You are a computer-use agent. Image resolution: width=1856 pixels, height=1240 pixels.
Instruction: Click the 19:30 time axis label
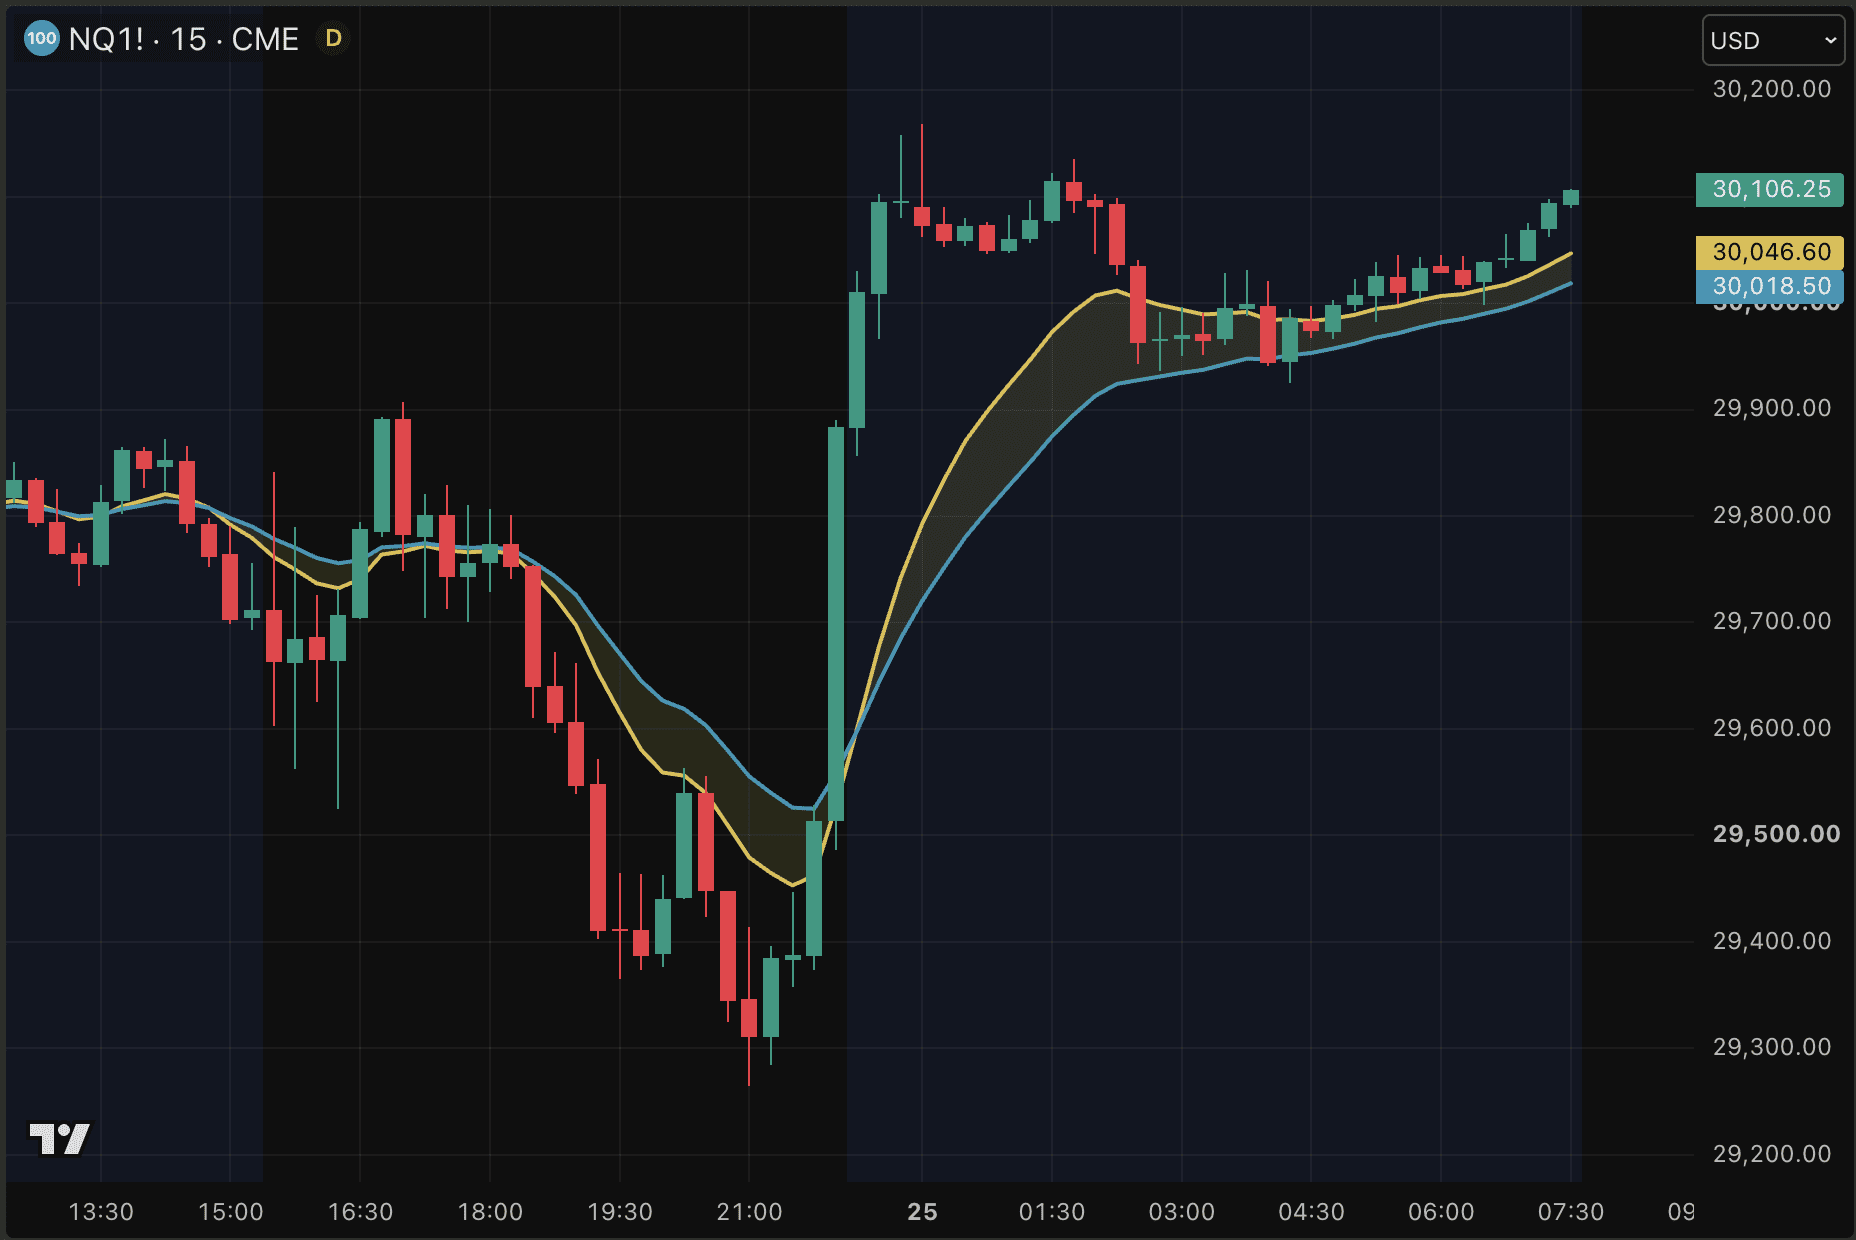620,1212
